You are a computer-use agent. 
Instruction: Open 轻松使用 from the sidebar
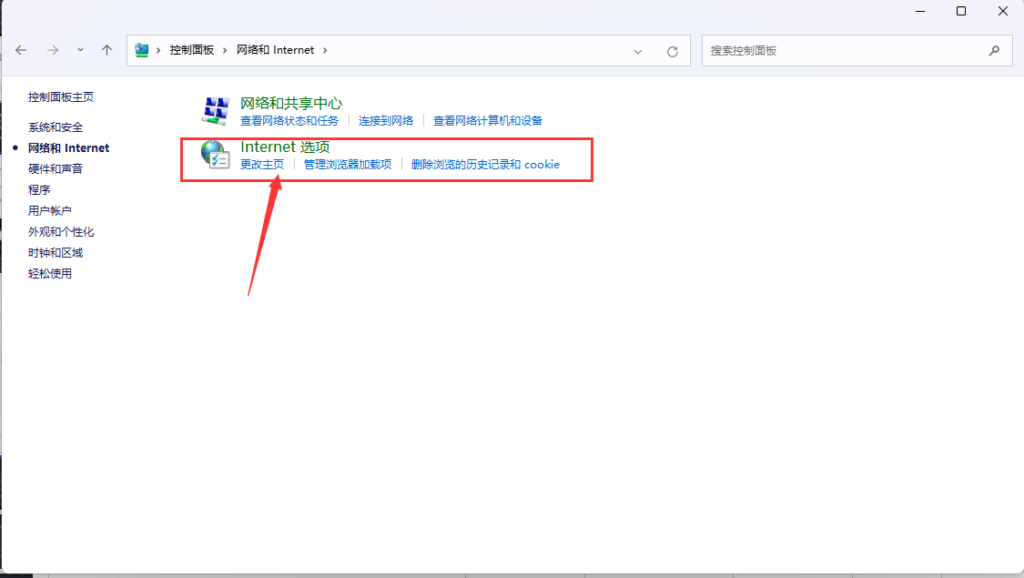pyautogui.click(x=50, y=273)
